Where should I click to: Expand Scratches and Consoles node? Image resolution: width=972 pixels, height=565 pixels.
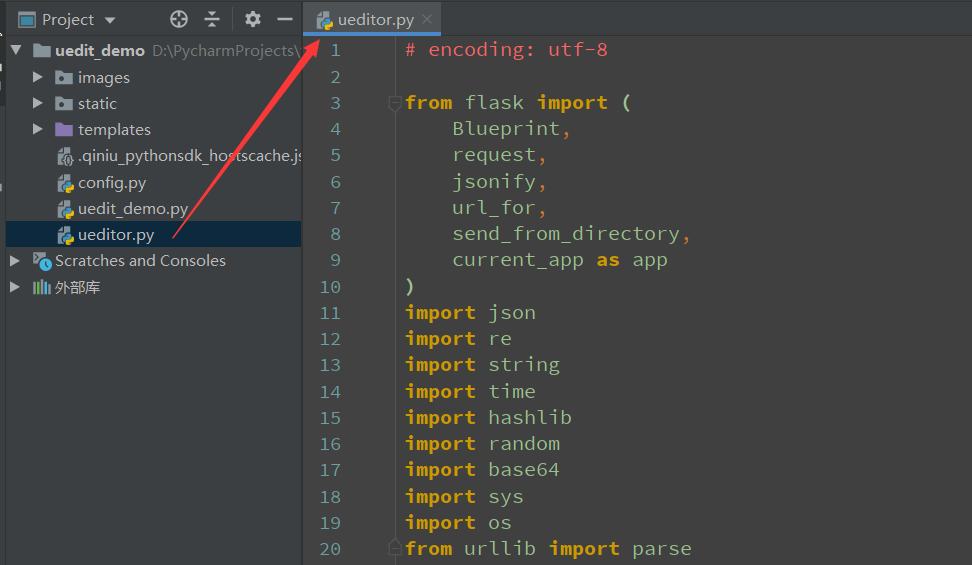[x=15, y=260]
